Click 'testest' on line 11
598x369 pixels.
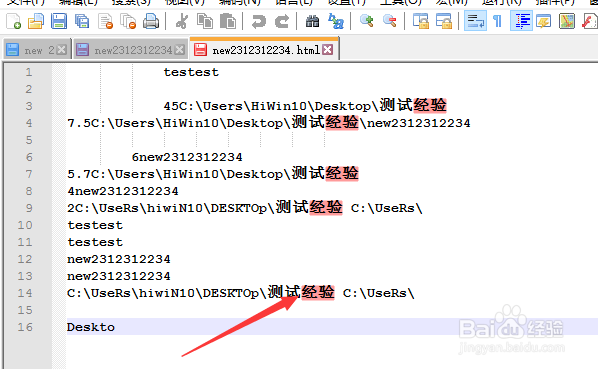click(95, 242)
